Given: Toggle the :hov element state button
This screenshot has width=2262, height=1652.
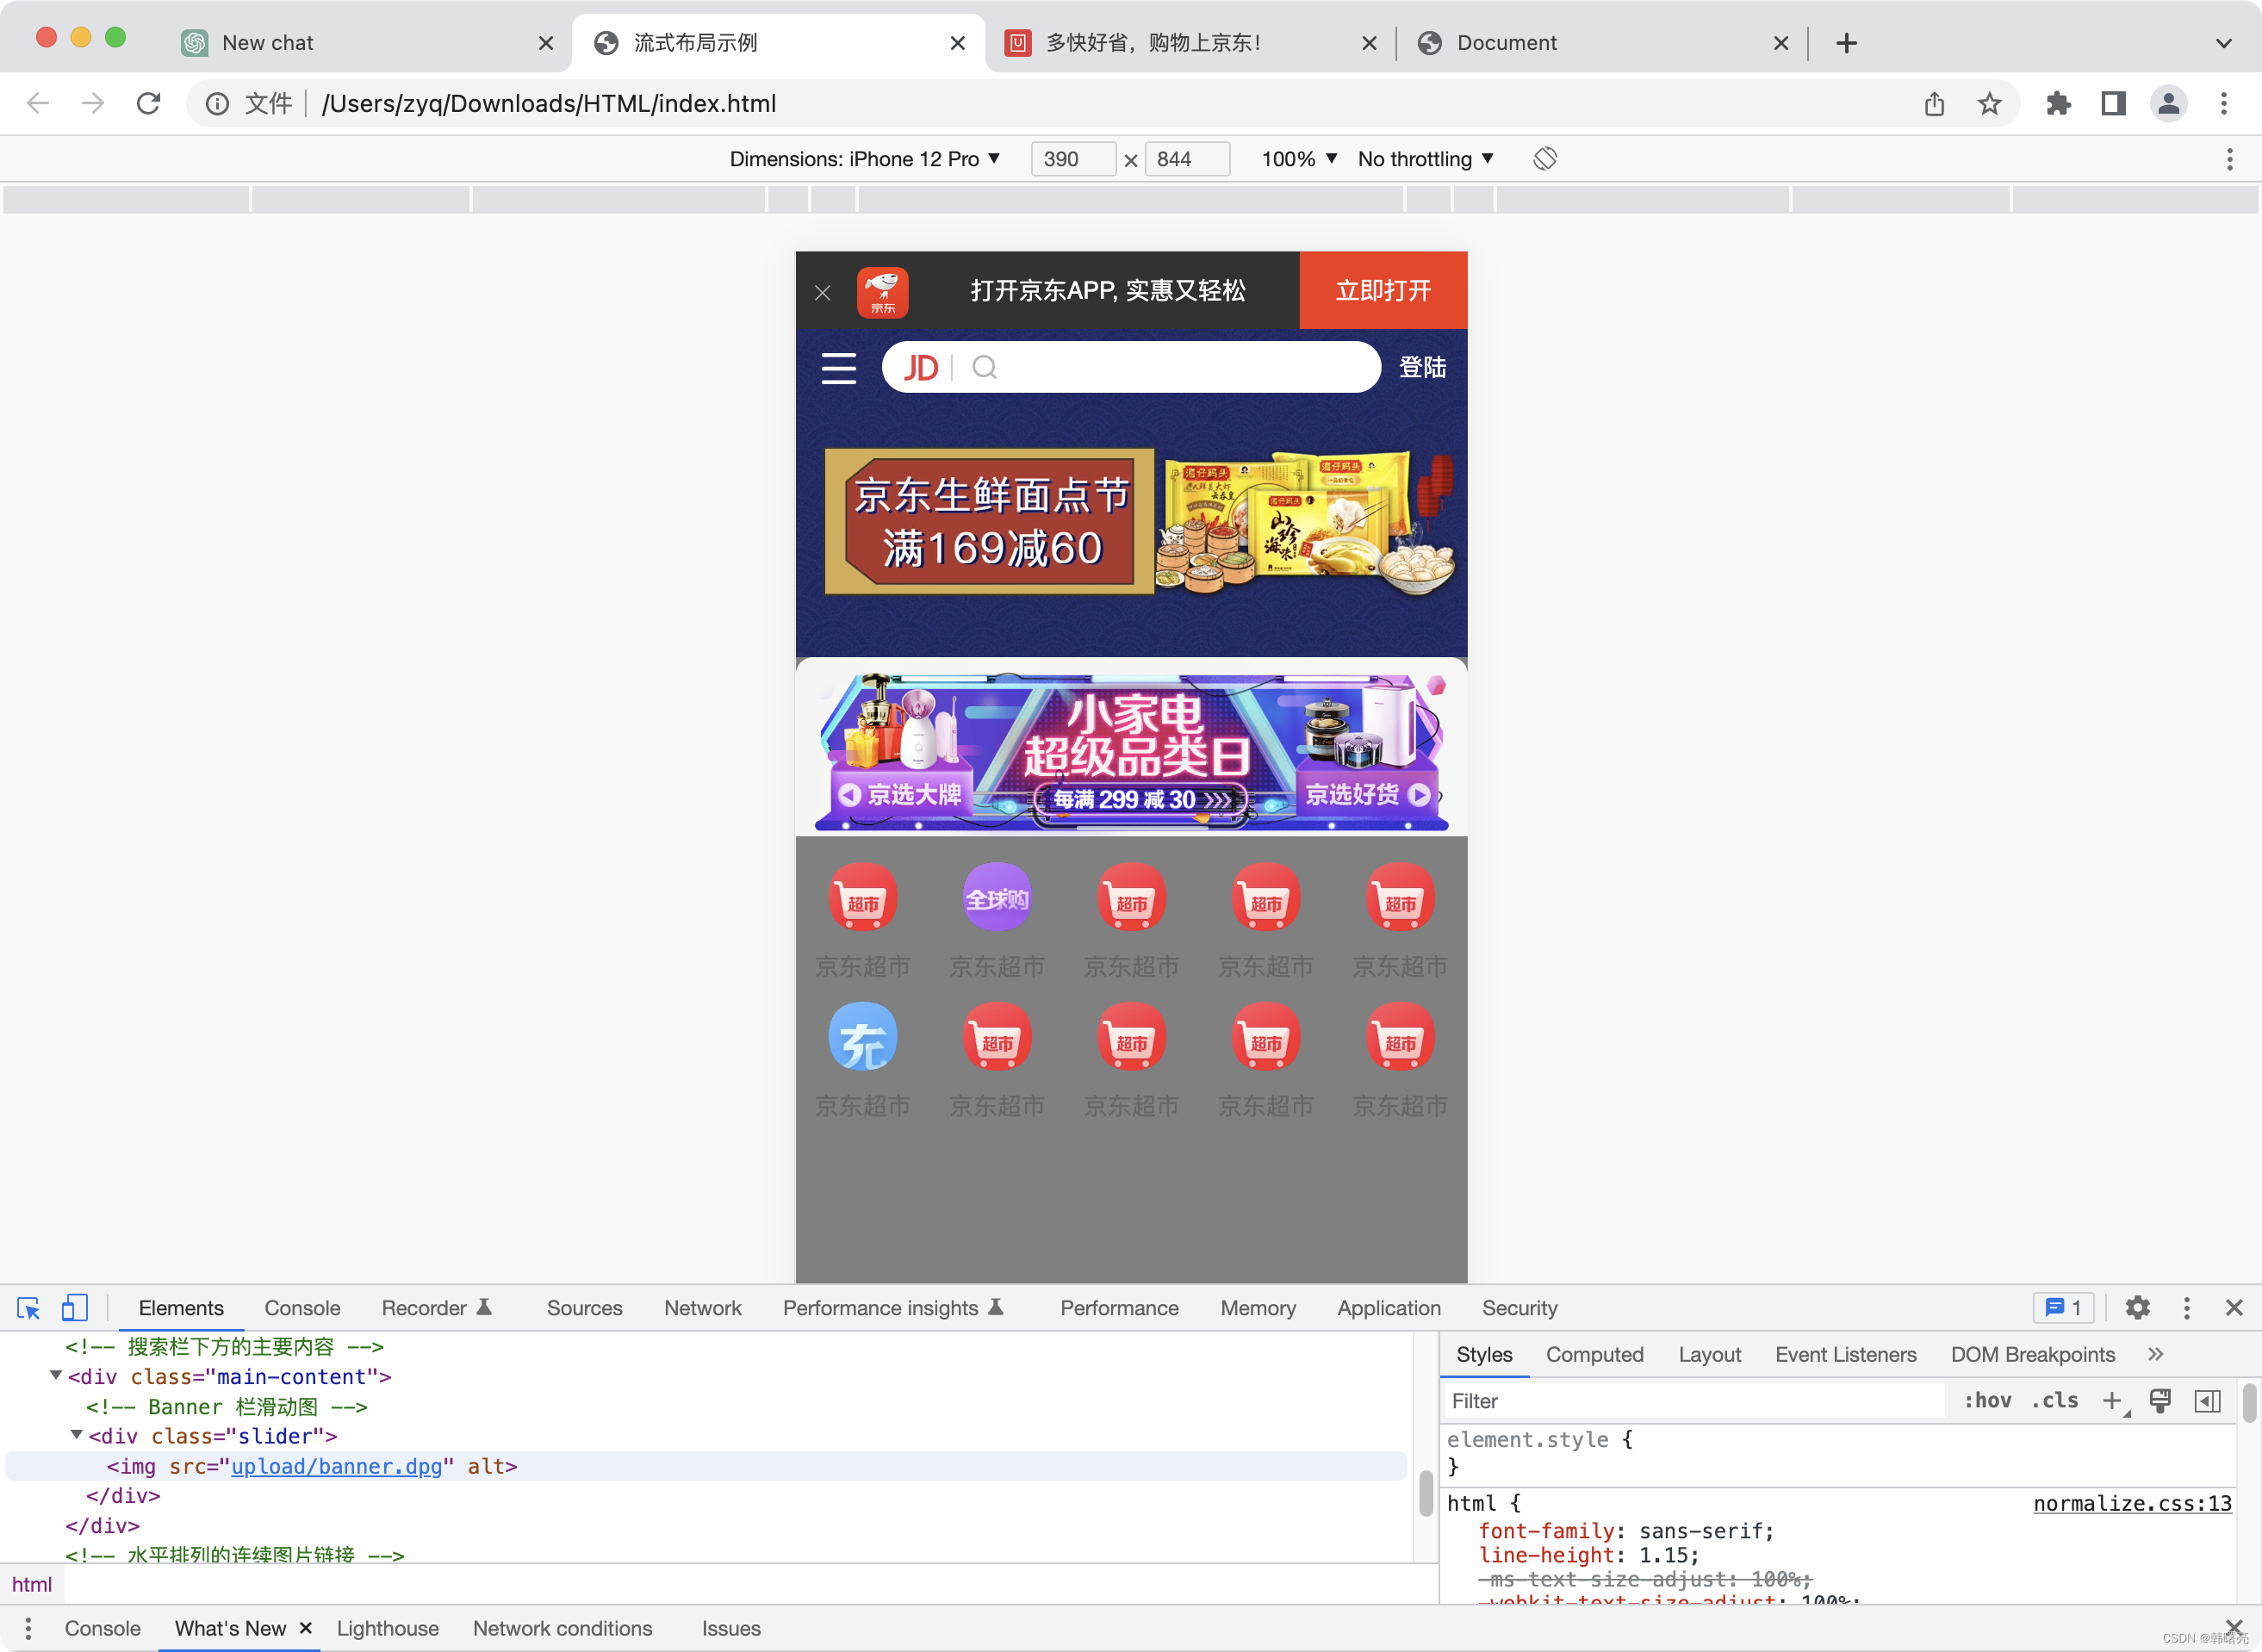Looking at the screenshot, I should [1987, 1401].
